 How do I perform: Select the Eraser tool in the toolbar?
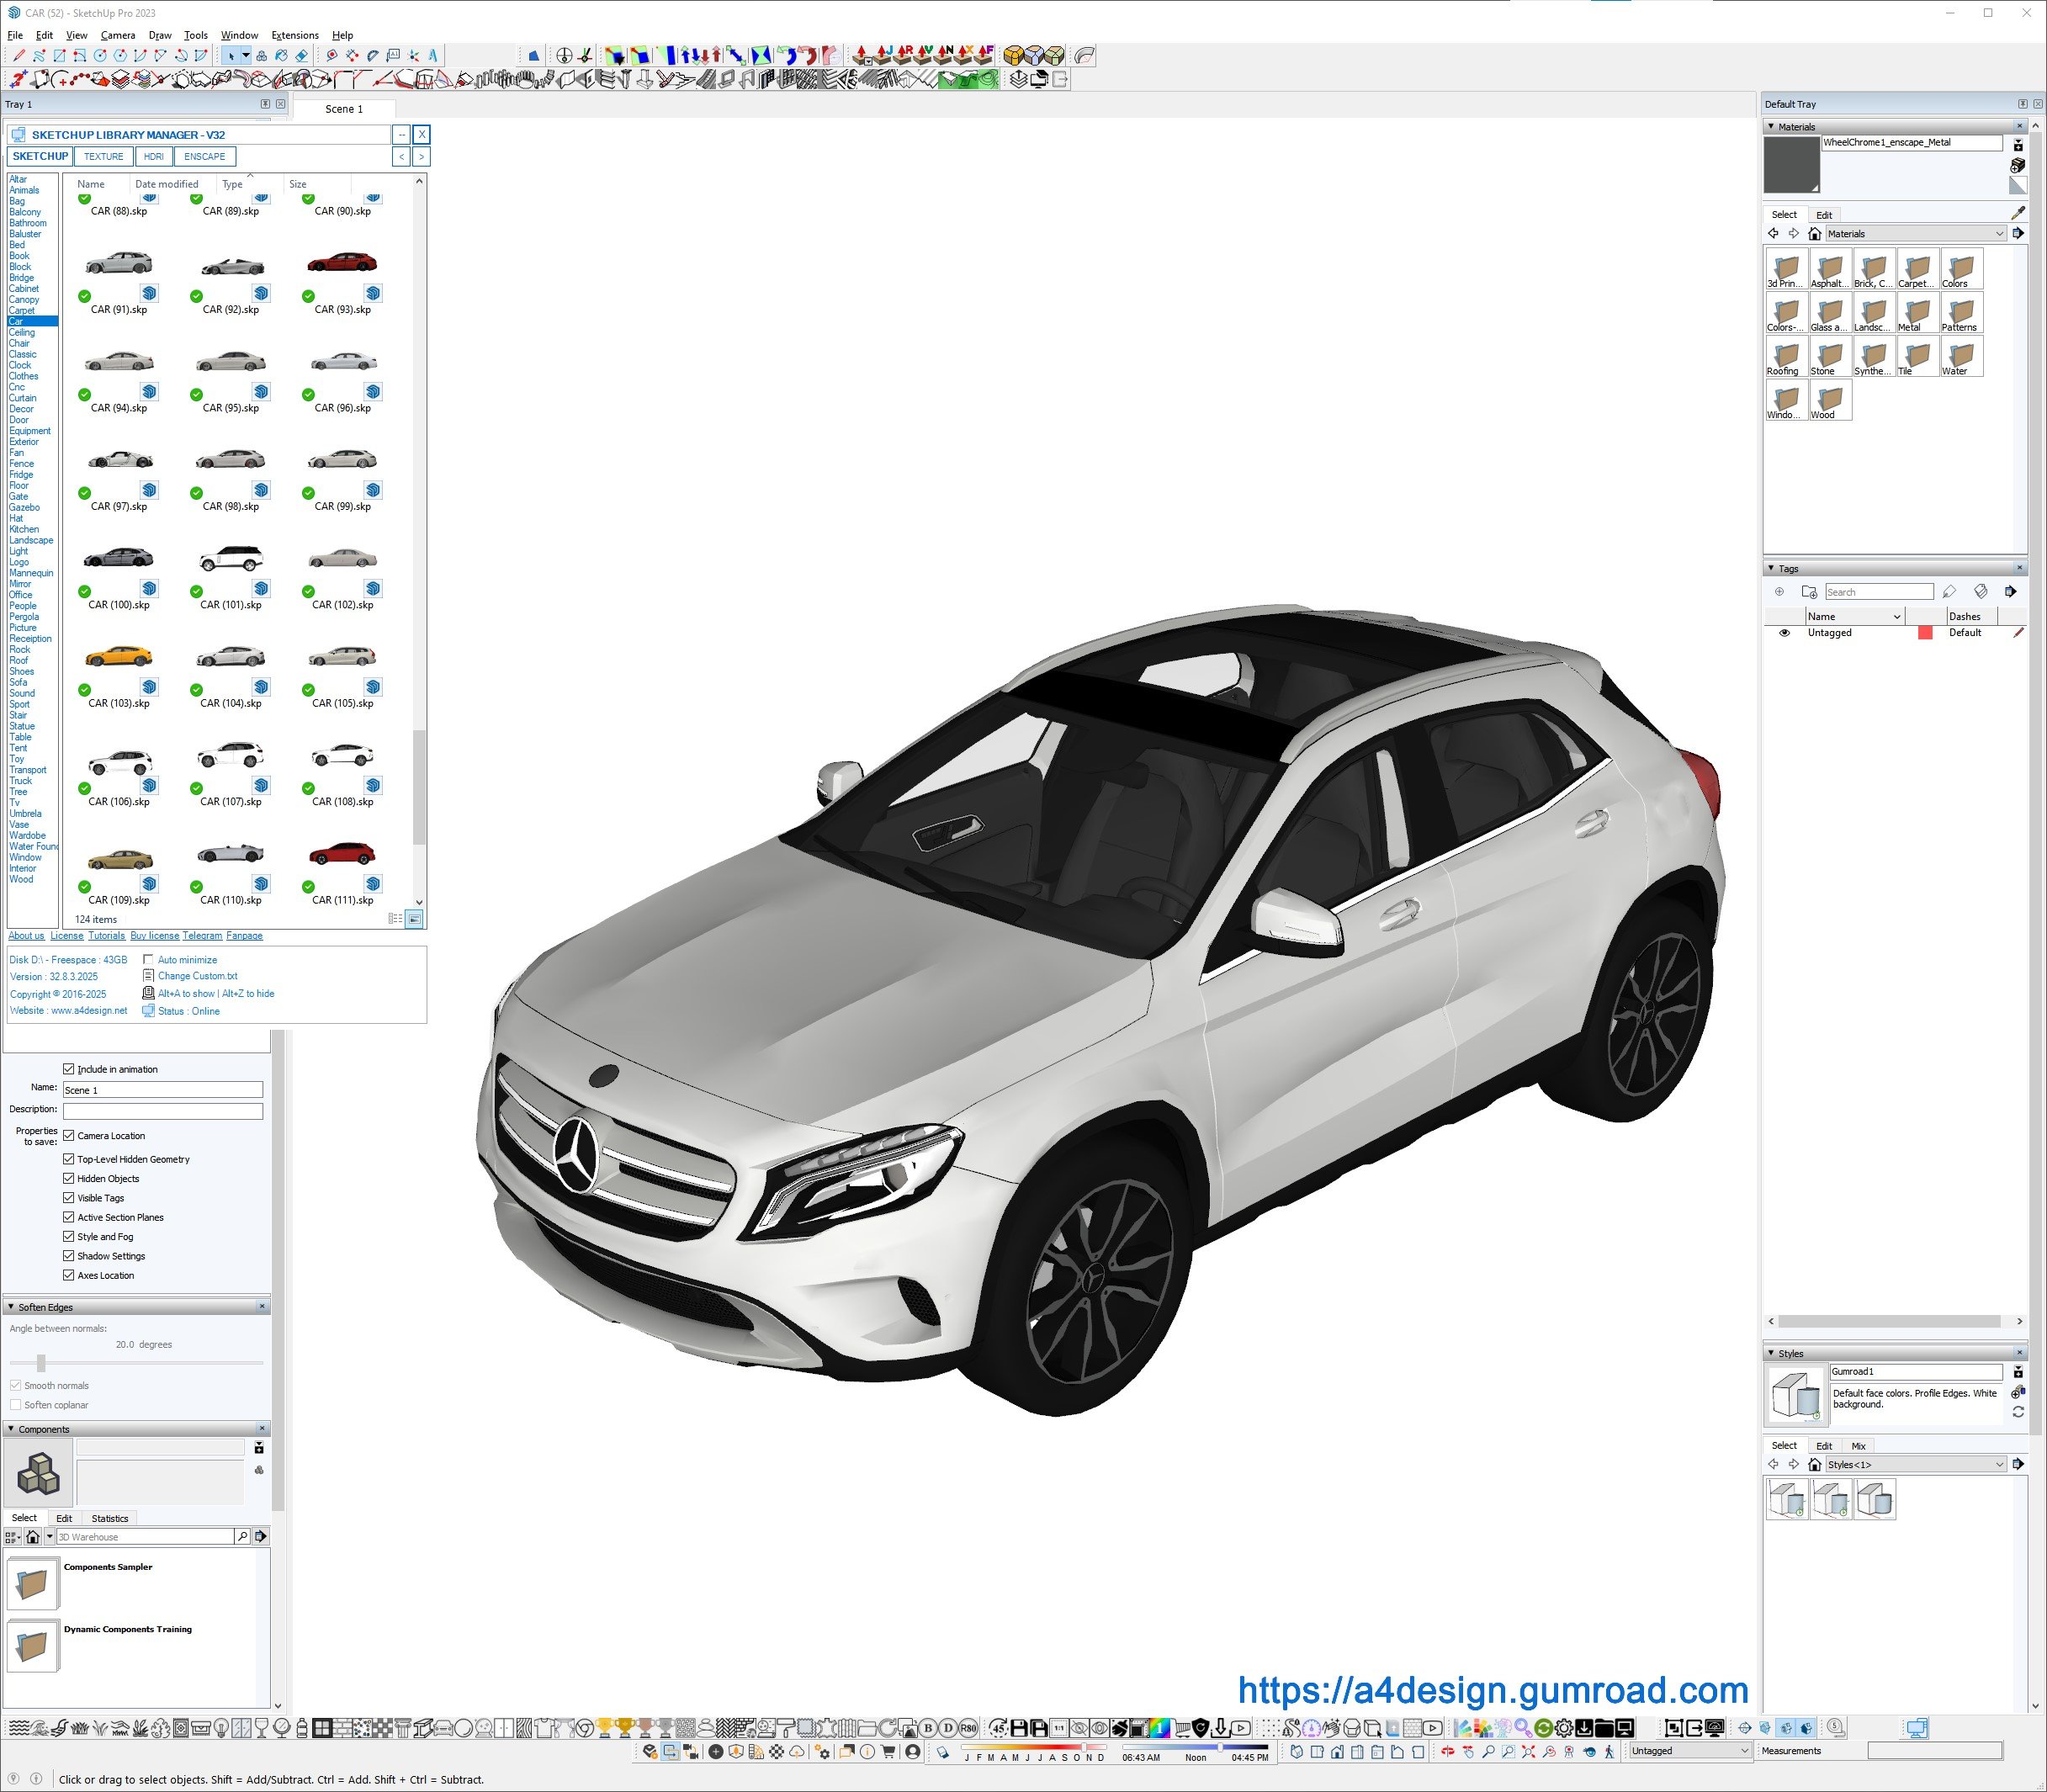[301, 56]
